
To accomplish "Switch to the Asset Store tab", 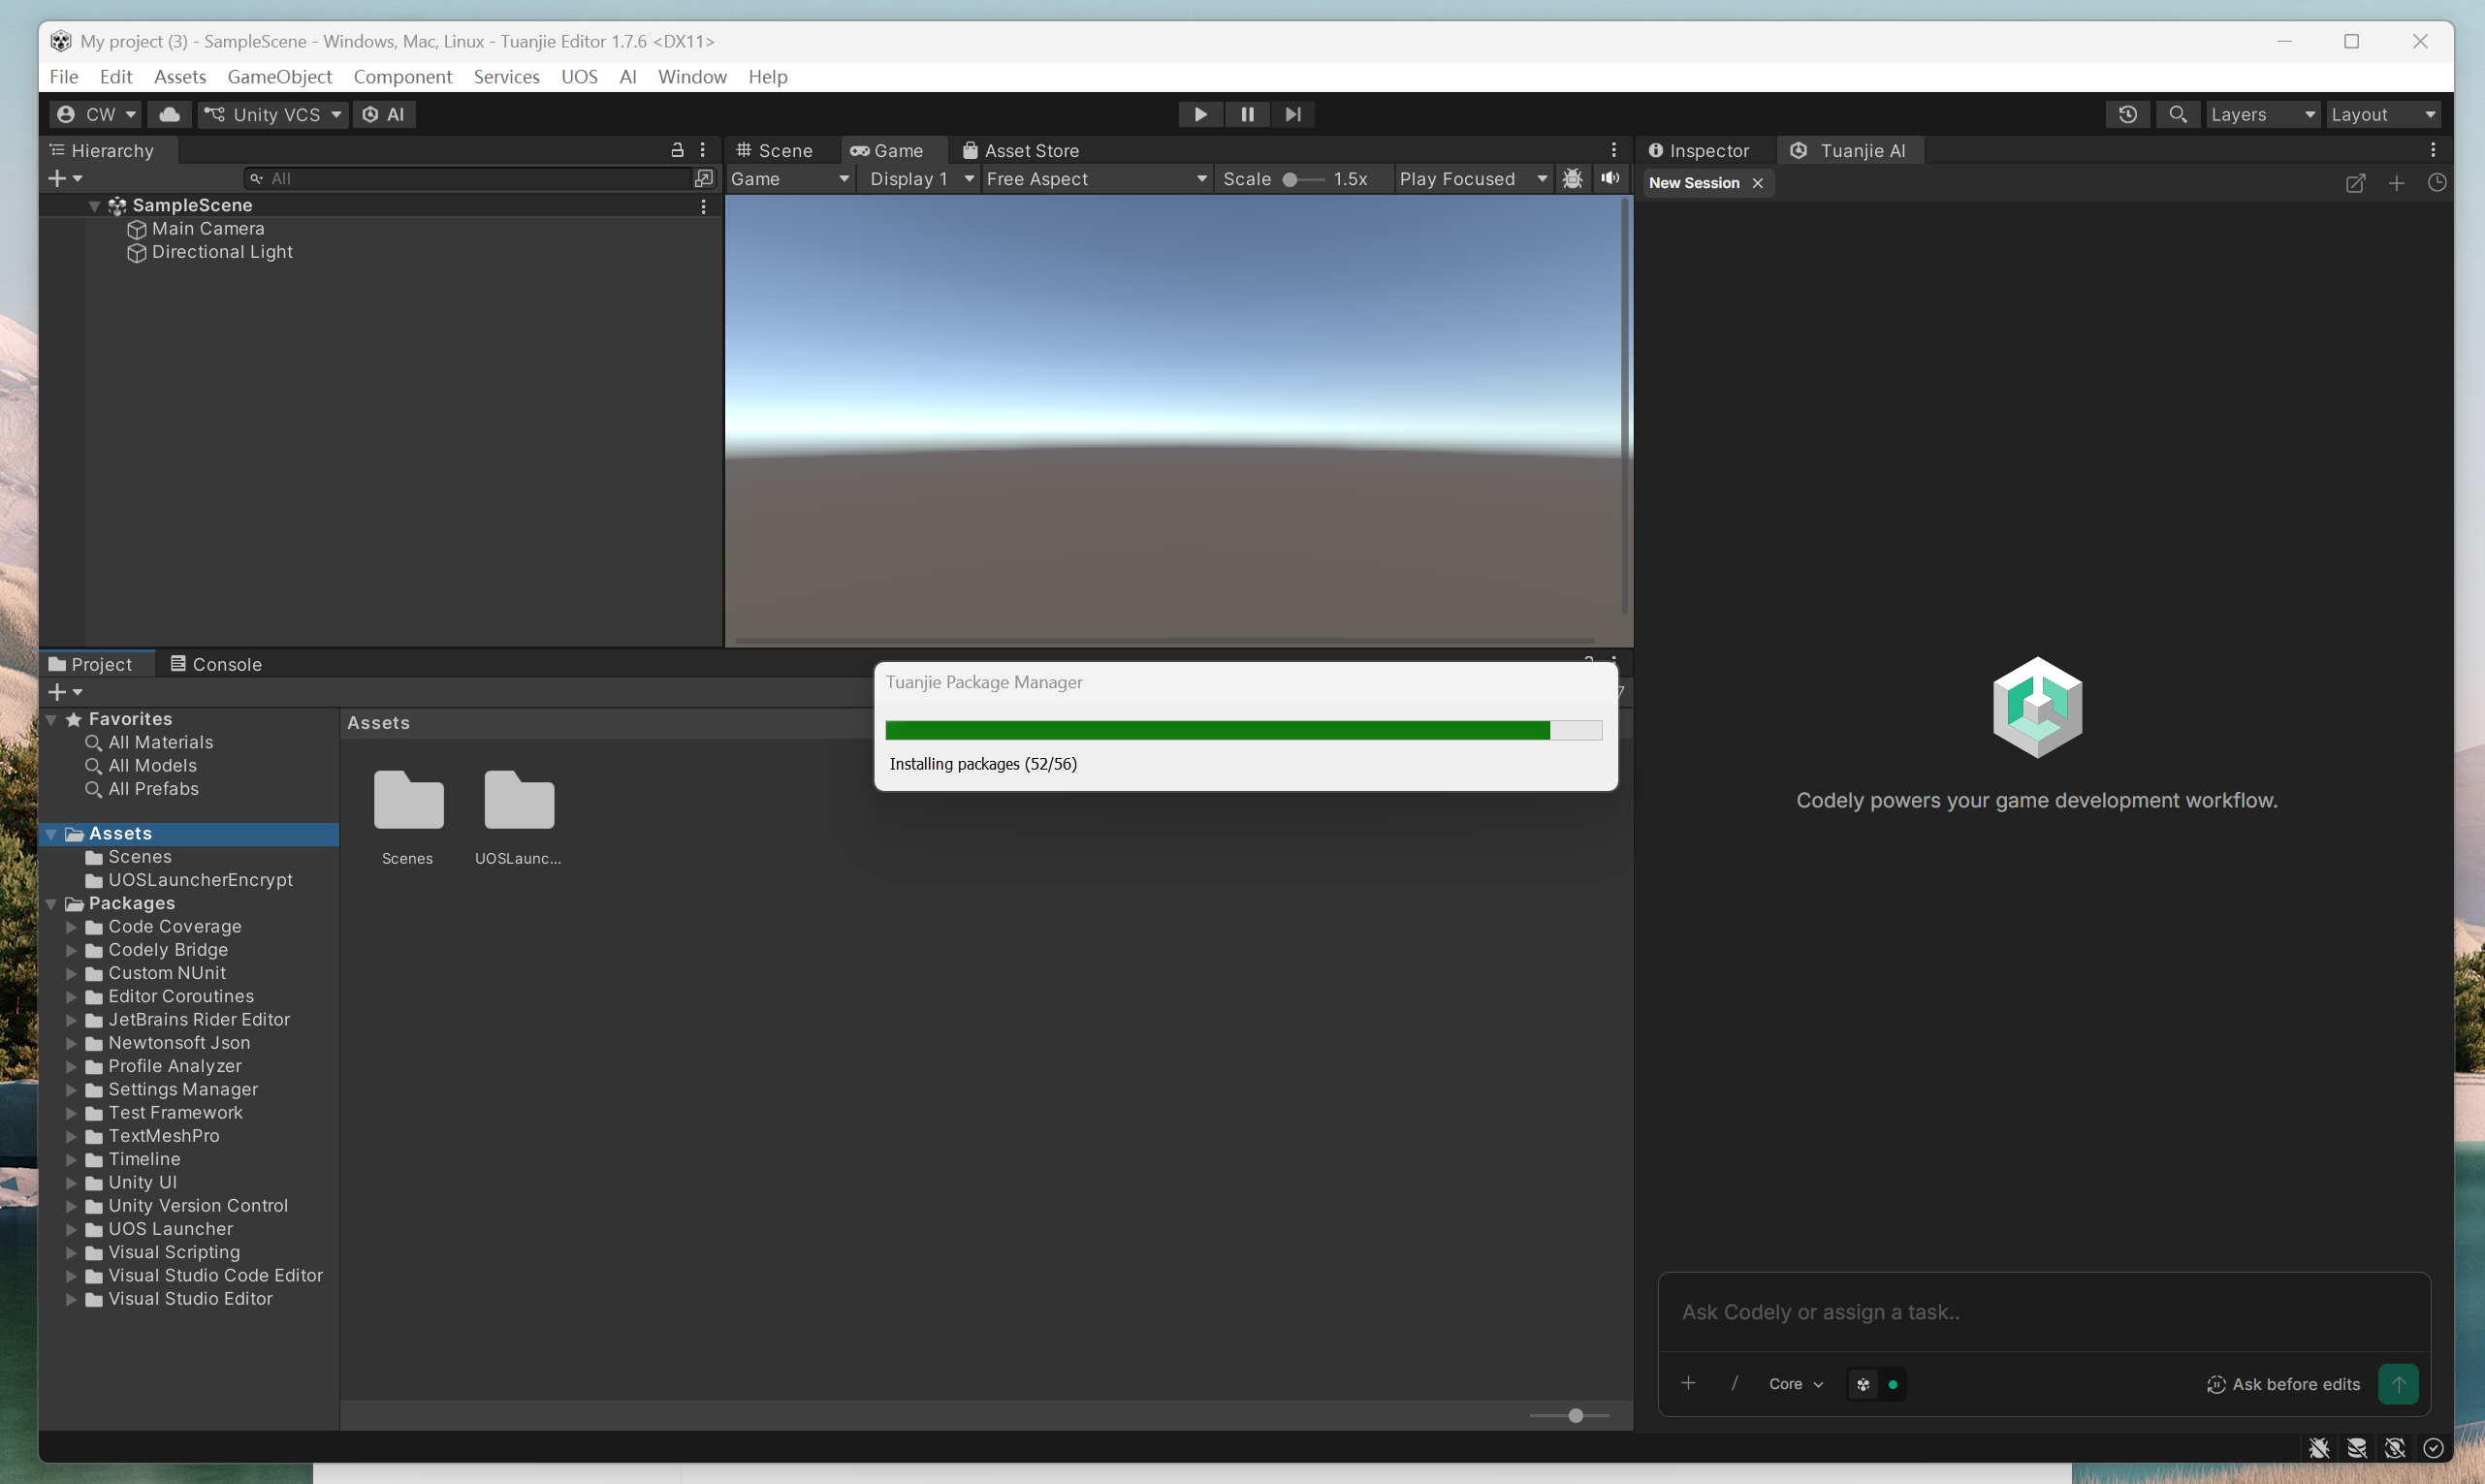I will coord(1021,150).
